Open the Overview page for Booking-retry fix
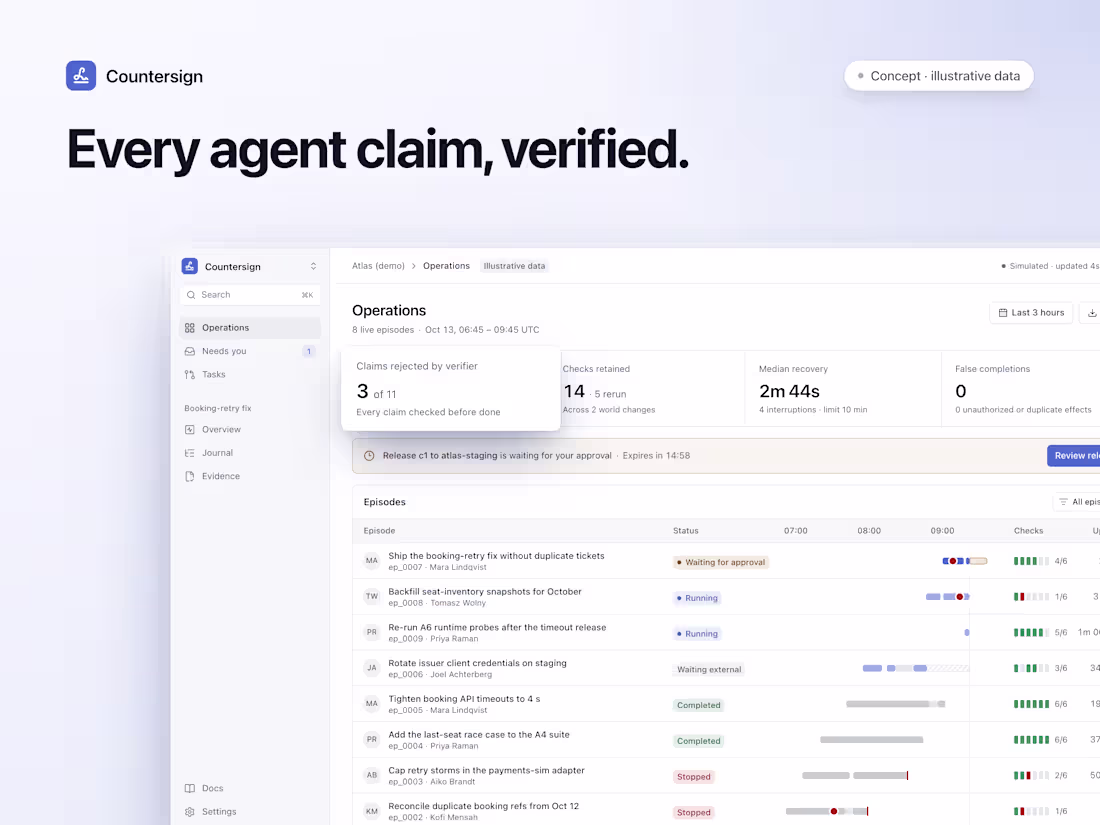This screenshot has height=825, width=1100. pos(250,429)
